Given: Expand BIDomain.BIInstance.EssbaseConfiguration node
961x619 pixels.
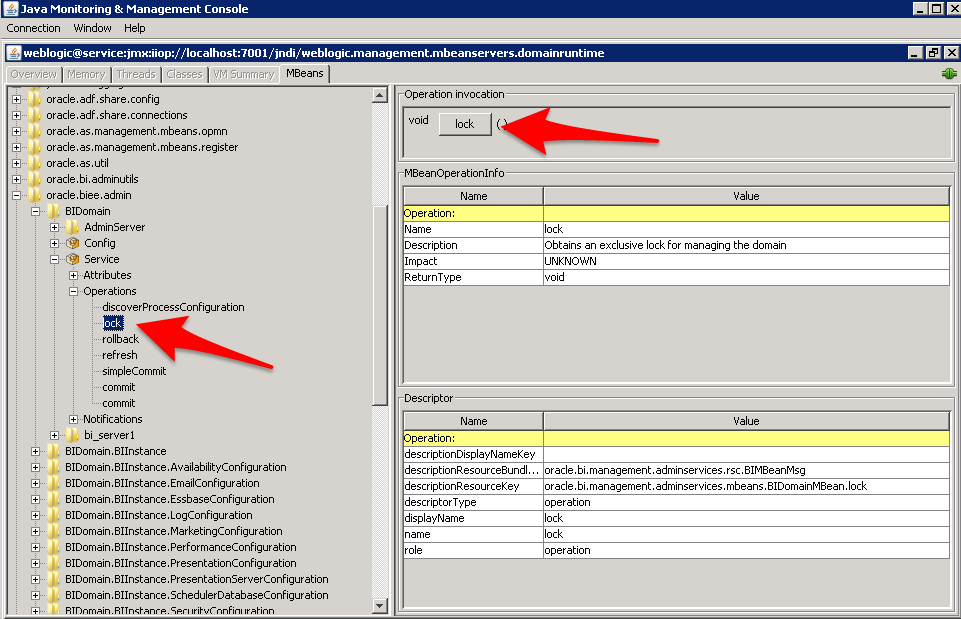Looking at the screenshot, I should tap(36, 499).
